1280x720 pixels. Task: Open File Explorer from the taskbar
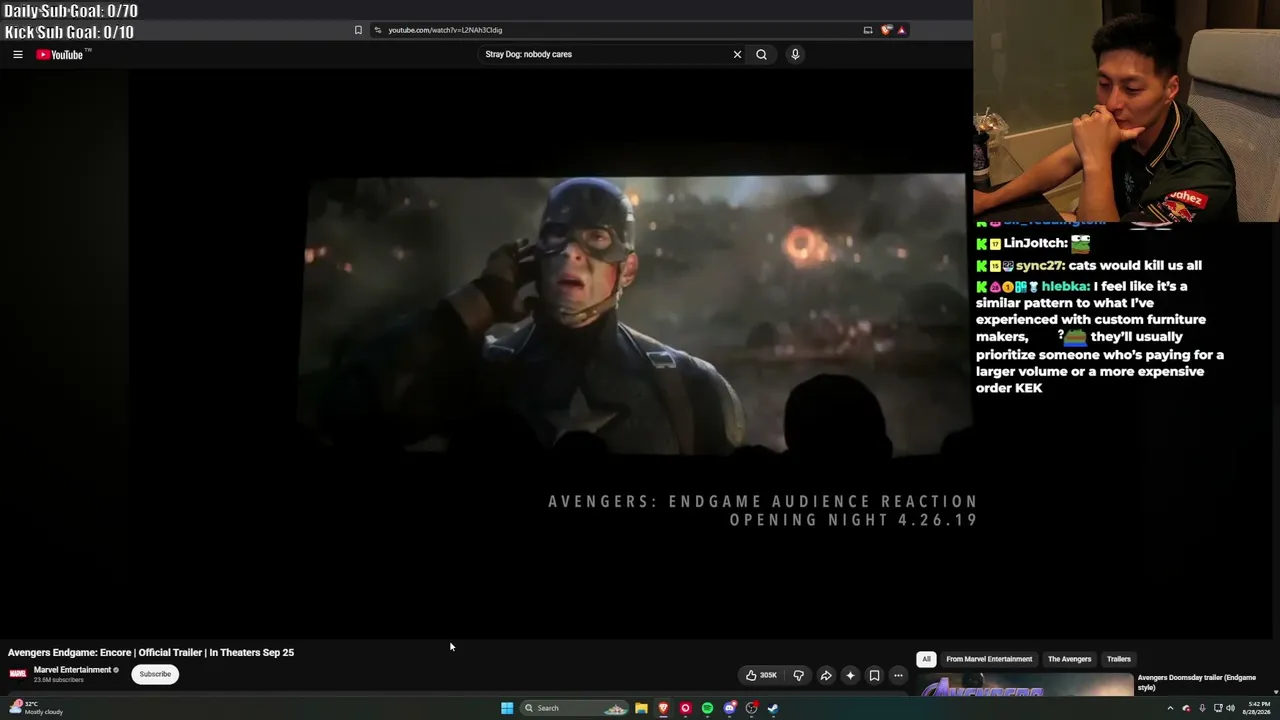641,708
